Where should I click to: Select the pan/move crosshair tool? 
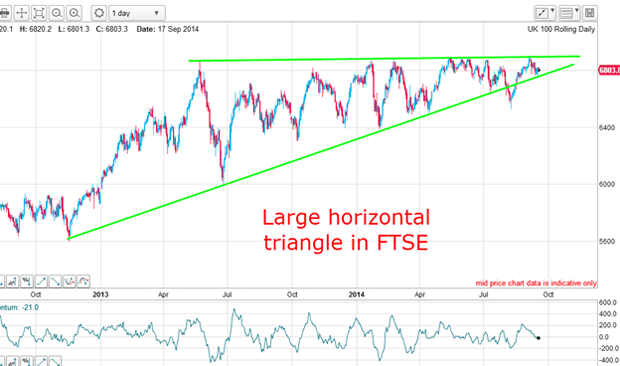coord(21,13)
